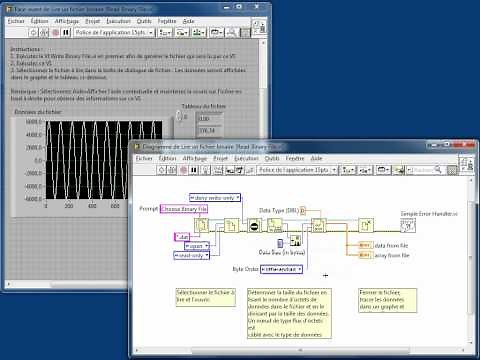Run continuously in front panel window
The image size is (480, 360).
[44, 32]
